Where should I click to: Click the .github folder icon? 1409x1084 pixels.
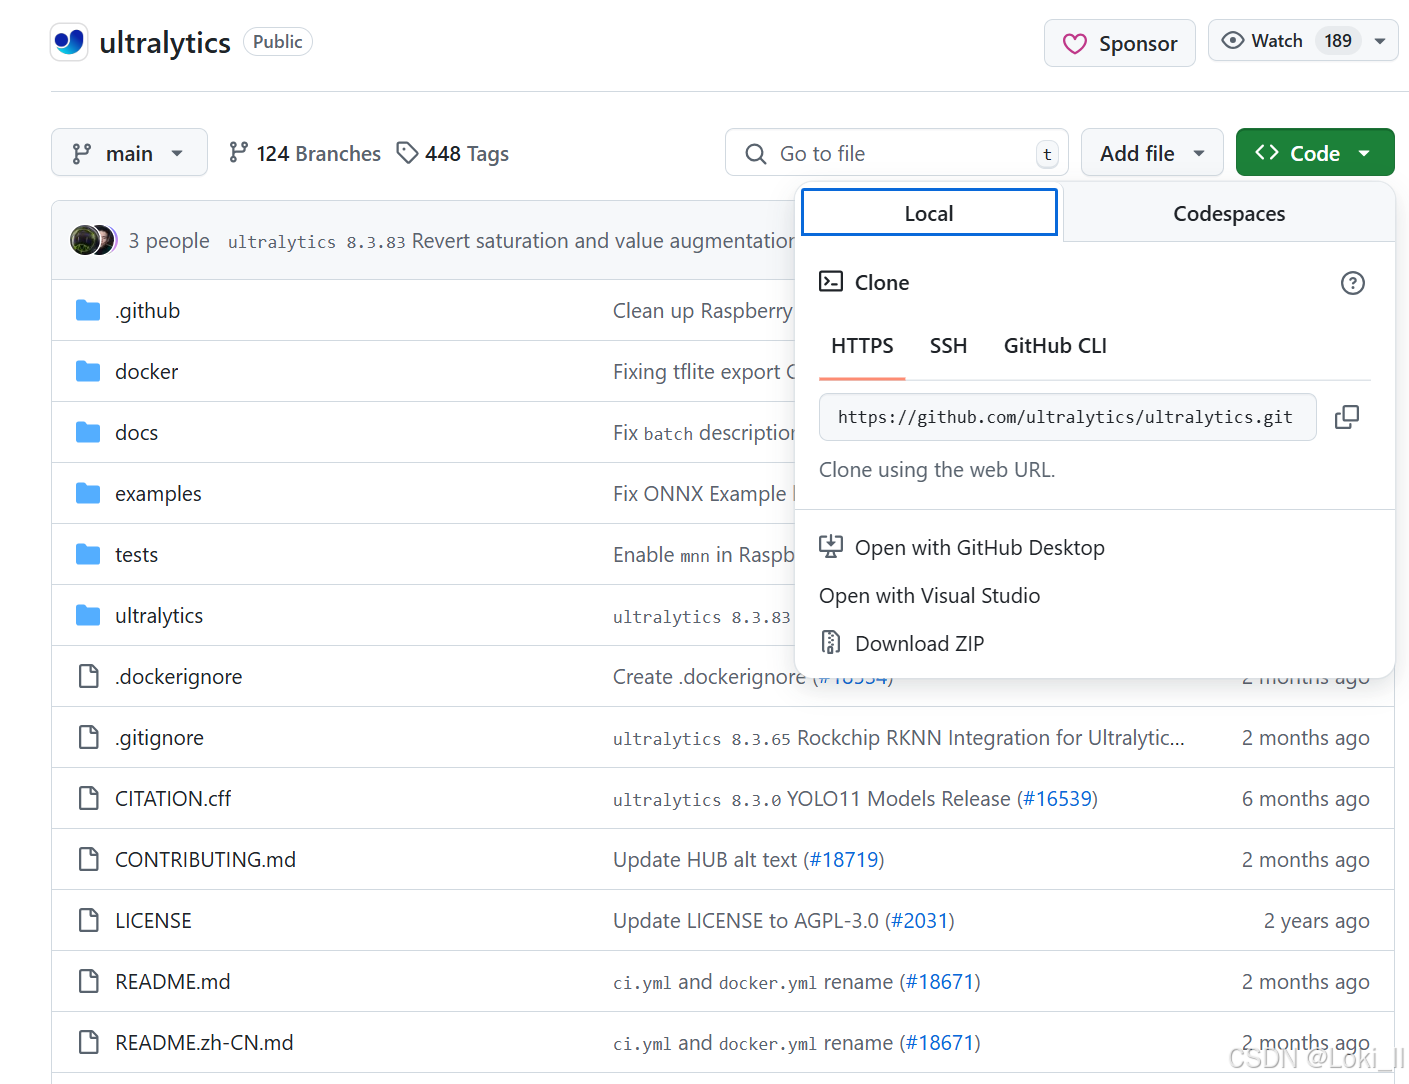point(88,310)
